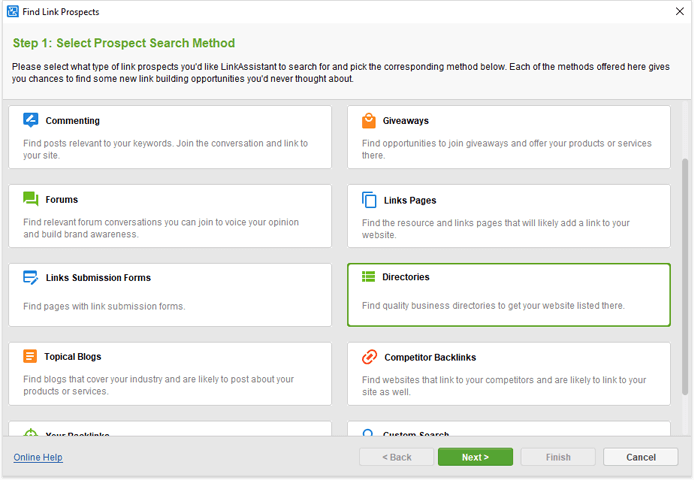Click the green Forums chat icon
This screenshot has width=694, height=480.
31,199
